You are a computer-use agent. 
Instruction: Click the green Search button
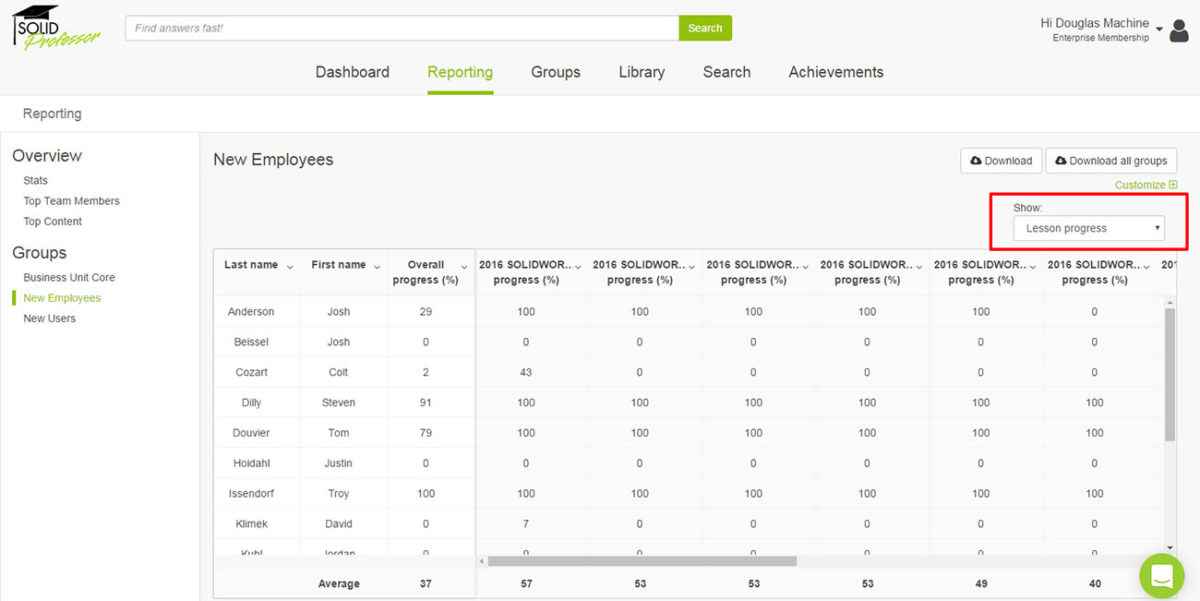pyautogui.click(x=705, y=28)
